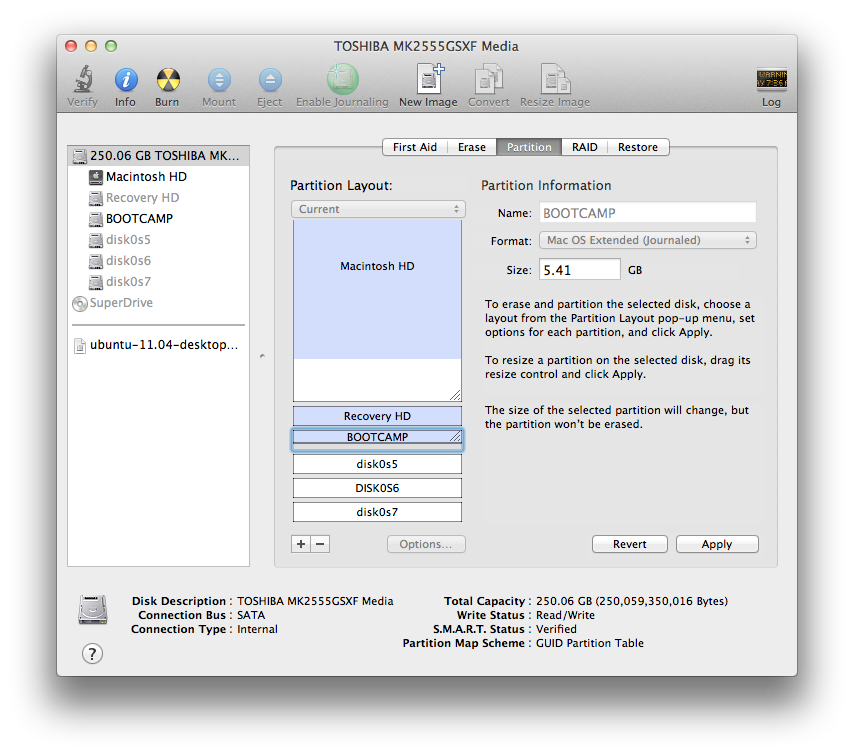Switch to the Restore tab
This screenshot has height=755, width=854.
tap(638, 147)
